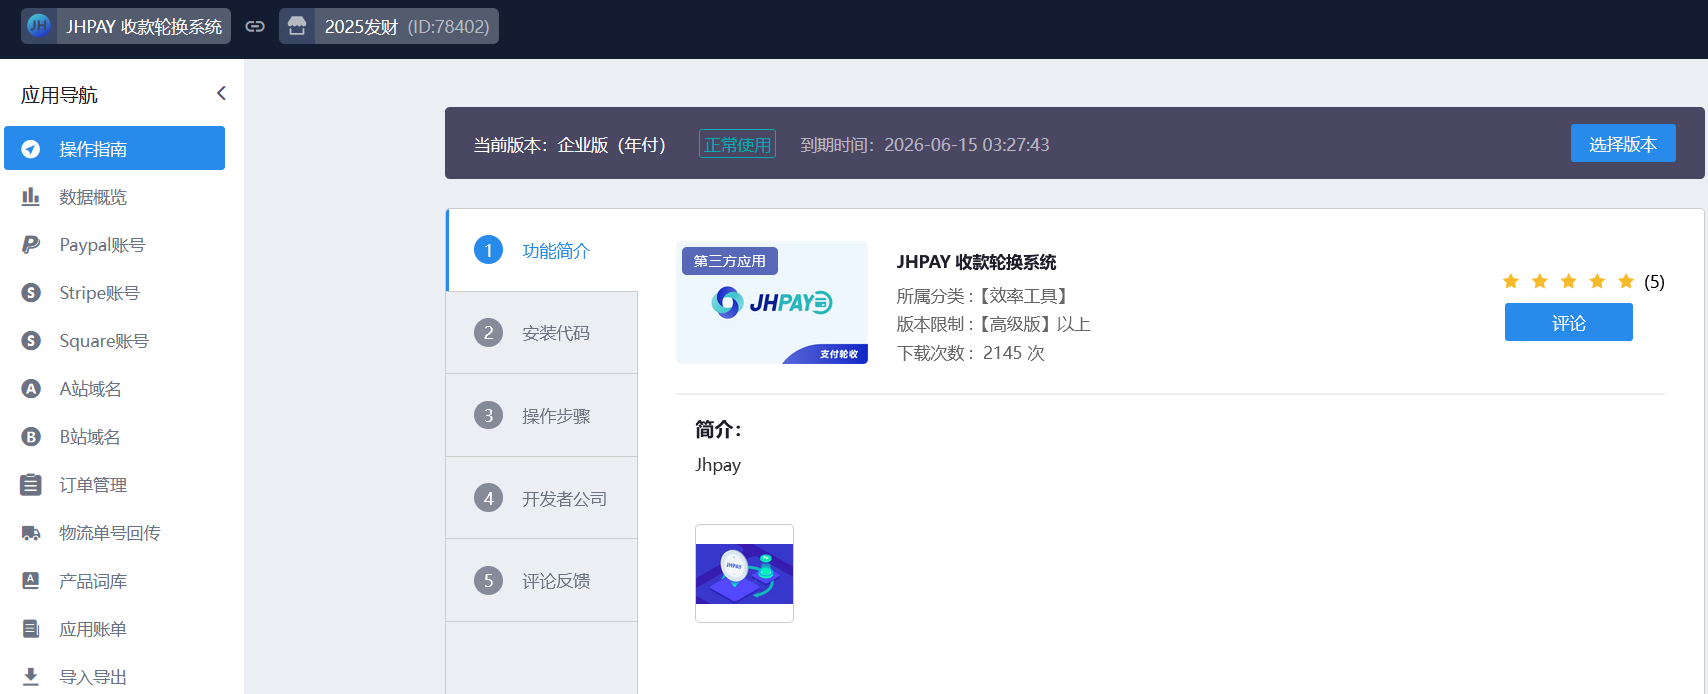The image size is (1708, 694).
Task: Open the purple intro screenshot thumbnail
Action: tap(744, 573)
